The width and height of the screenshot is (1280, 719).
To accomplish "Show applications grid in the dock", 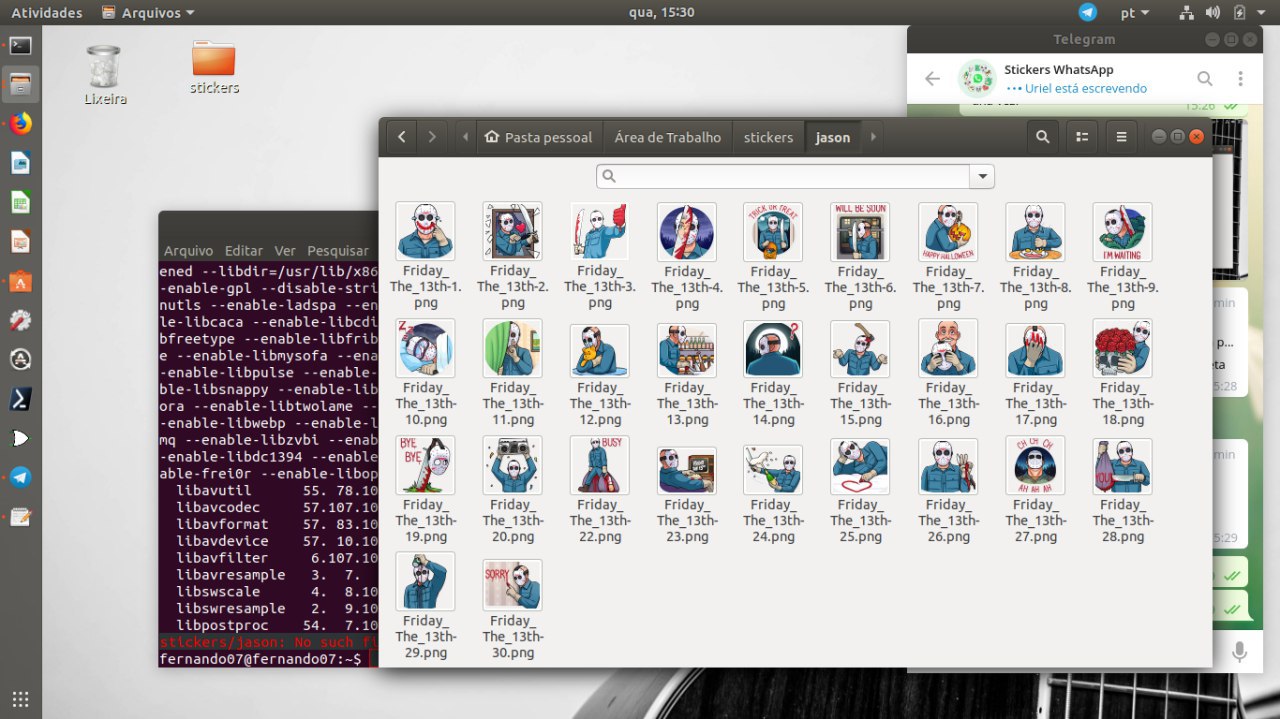I will 21,699.
